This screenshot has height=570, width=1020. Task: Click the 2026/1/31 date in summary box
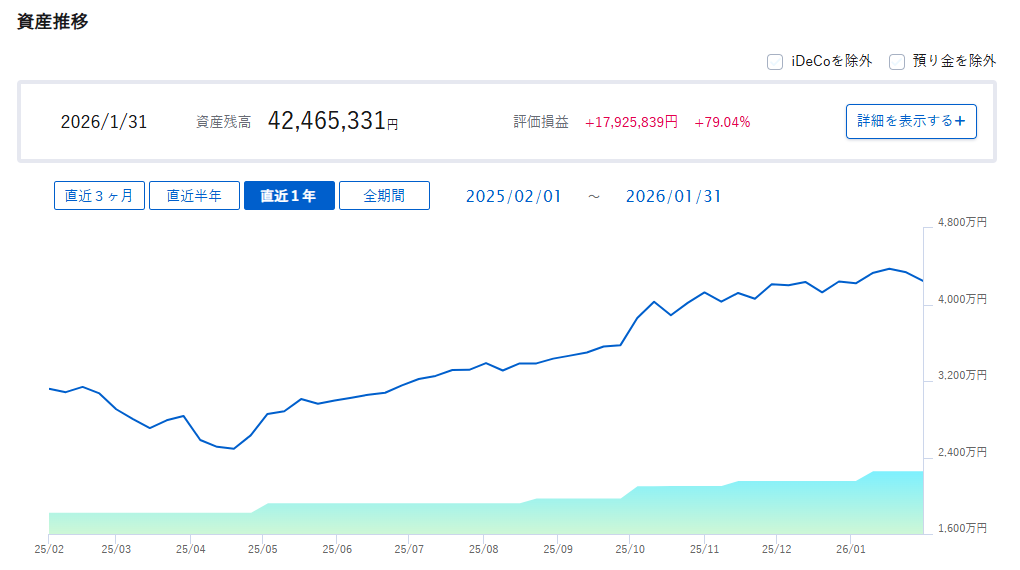[104, 122]
